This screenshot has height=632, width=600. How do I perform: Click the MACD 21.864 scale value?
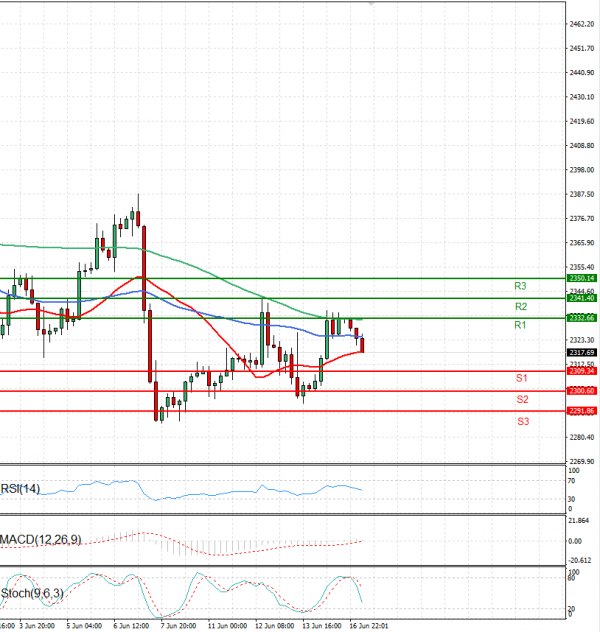click(578, 521)
